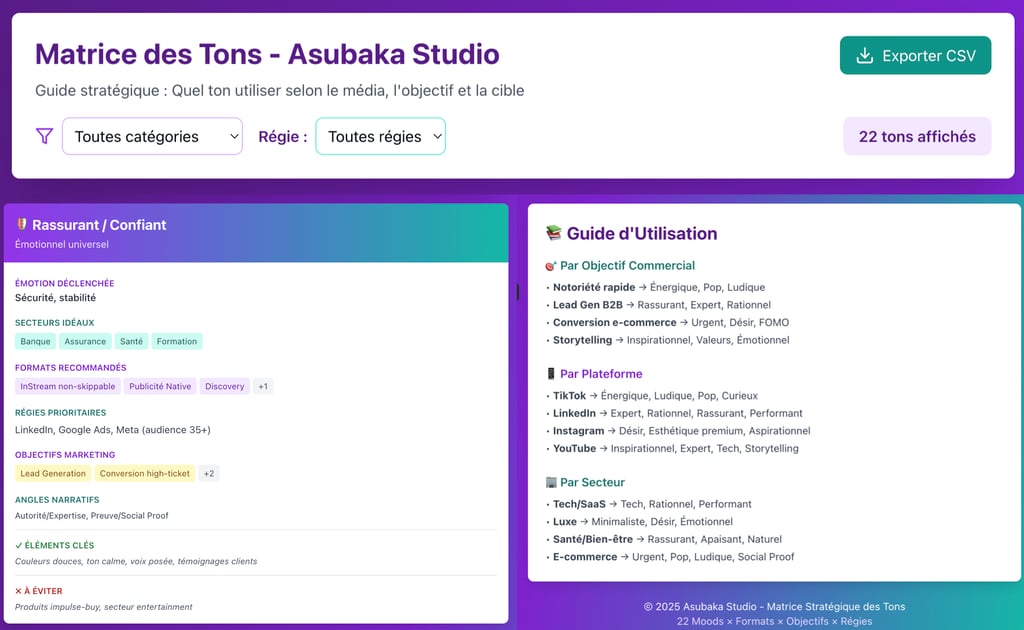Click the Notoriété rapide guide line
Image resolution: width=1024 pixels, height=630 pixels.
point(656,287)
